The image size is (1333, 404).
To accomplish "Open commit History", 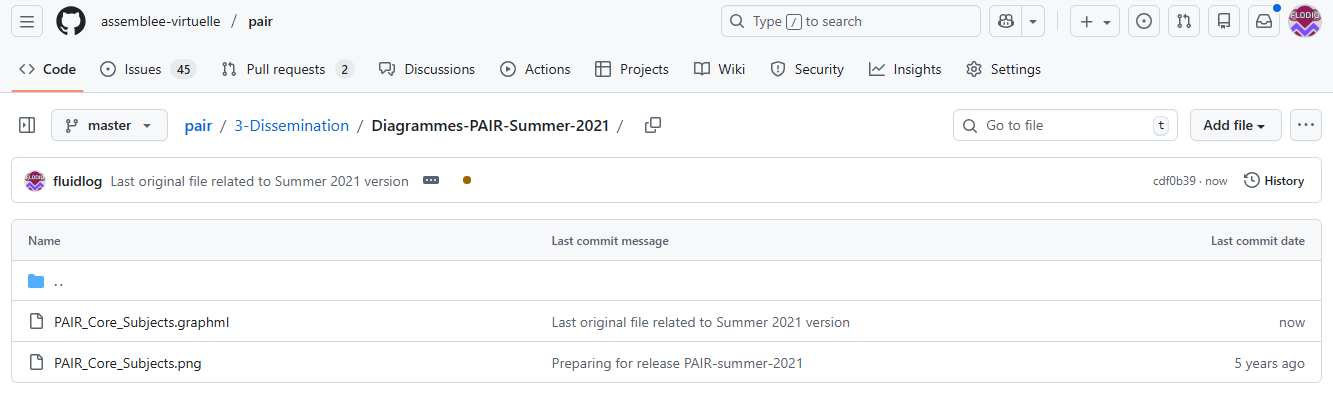I will click(x=1274, y=181).
